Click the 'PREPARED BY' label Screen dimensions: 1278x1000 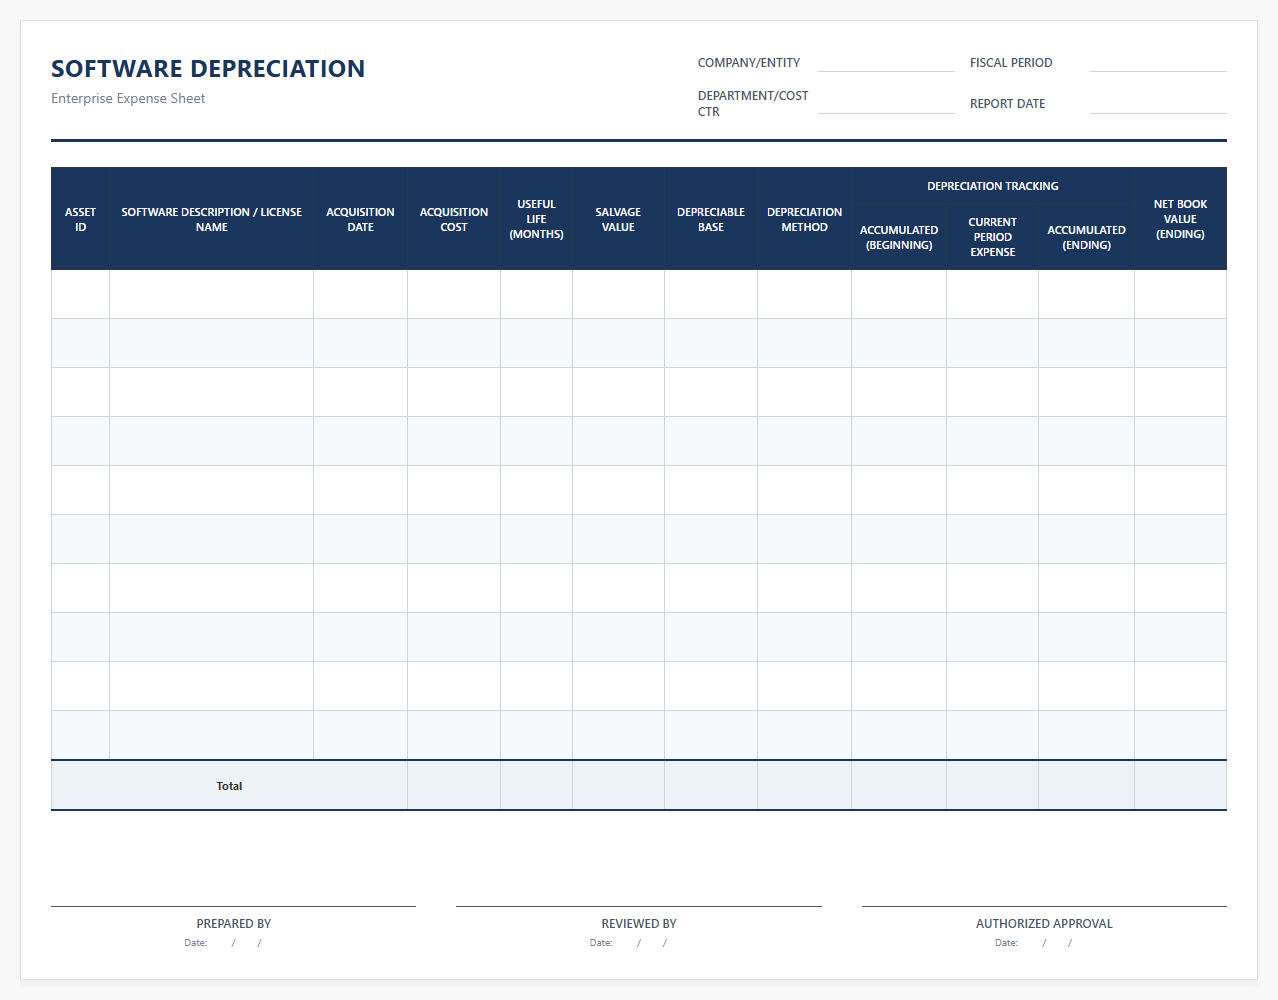[x=234, y=924]
